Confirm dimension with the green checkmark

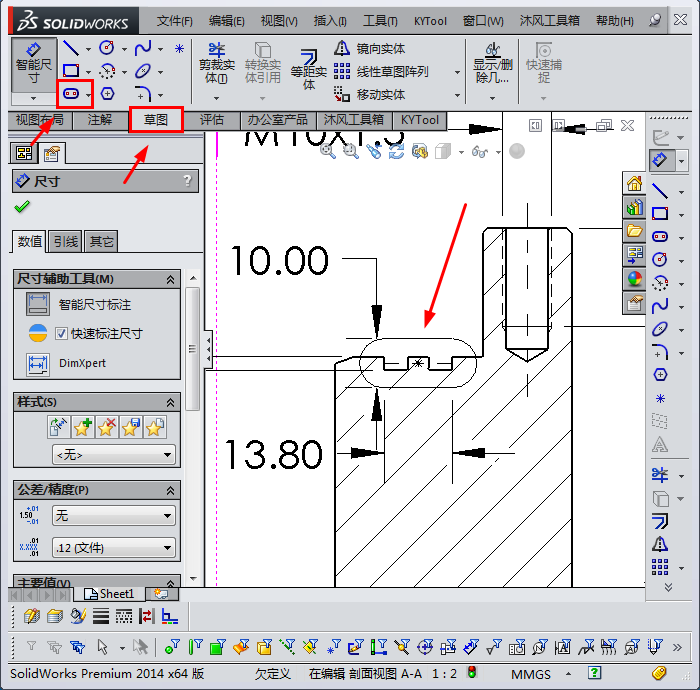pyautogui.click(x=22, y=207)
